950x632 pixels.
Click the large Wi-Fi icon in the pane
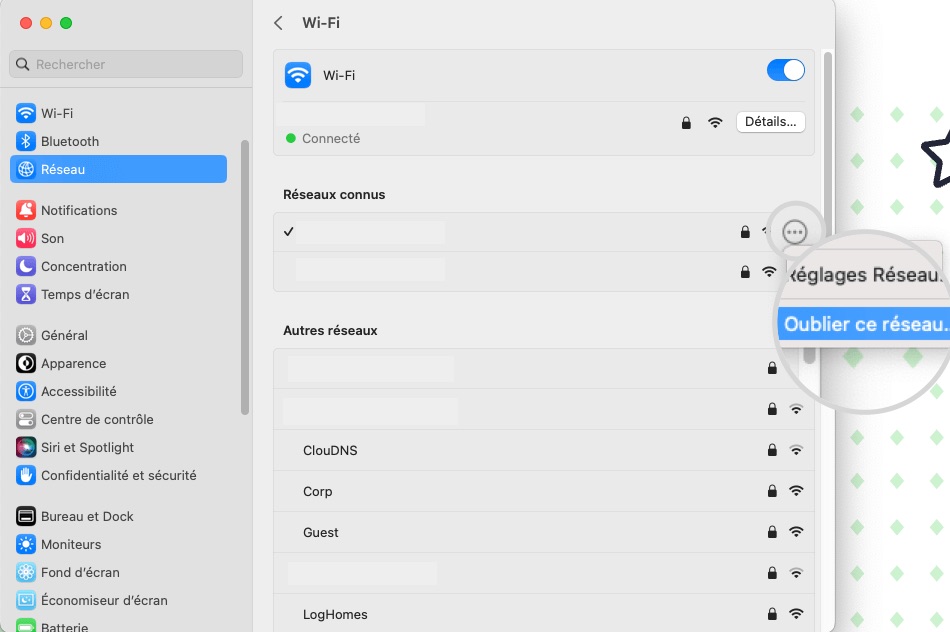pos(297,75)
